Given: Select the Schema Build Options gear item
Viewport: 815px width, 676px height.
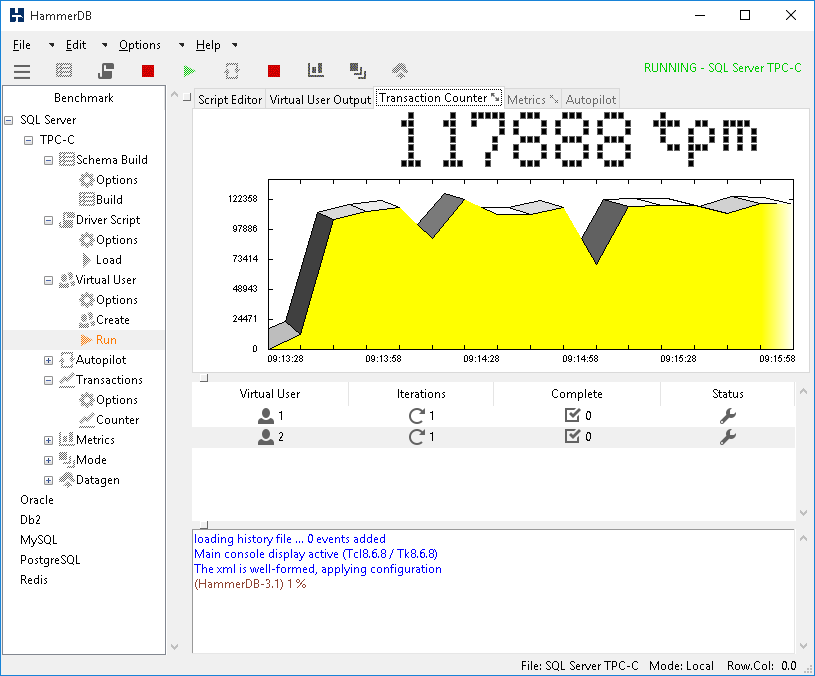Looking at the screenshot, I should click(109, 180).
